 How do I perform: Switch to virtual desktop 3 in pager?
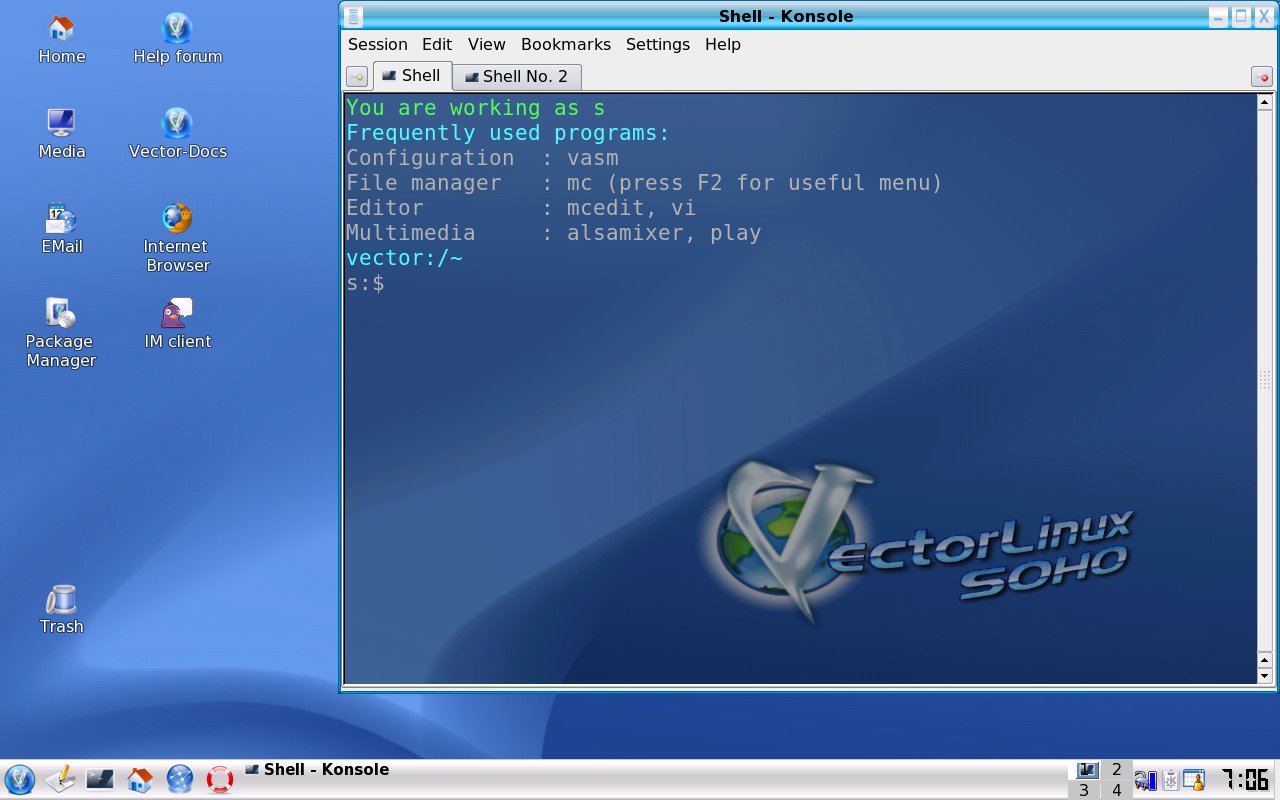pyautogui.click(x=1085, y=790)
